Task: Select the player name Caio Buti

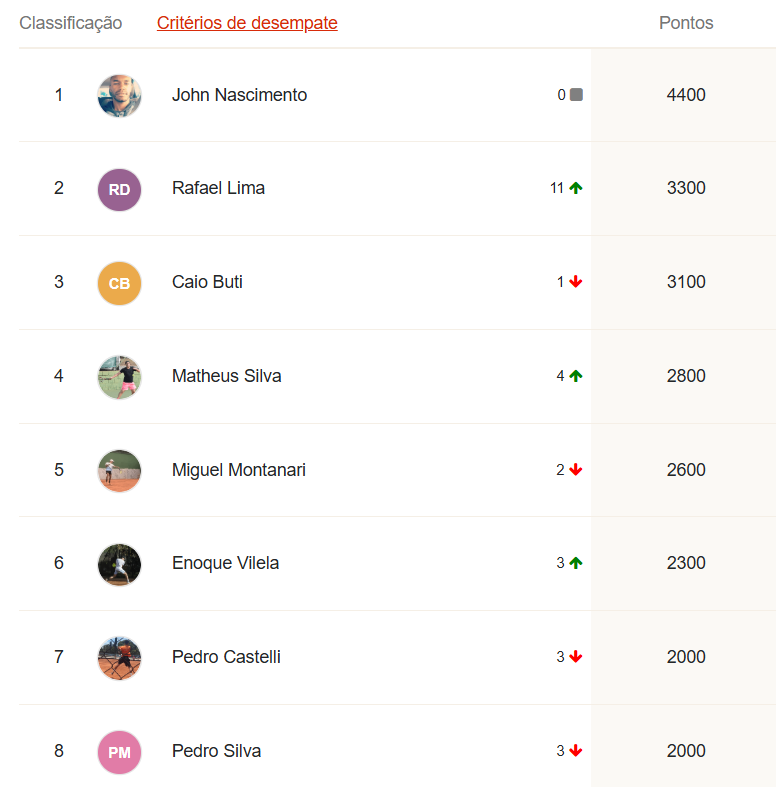Action: [207, 282]
